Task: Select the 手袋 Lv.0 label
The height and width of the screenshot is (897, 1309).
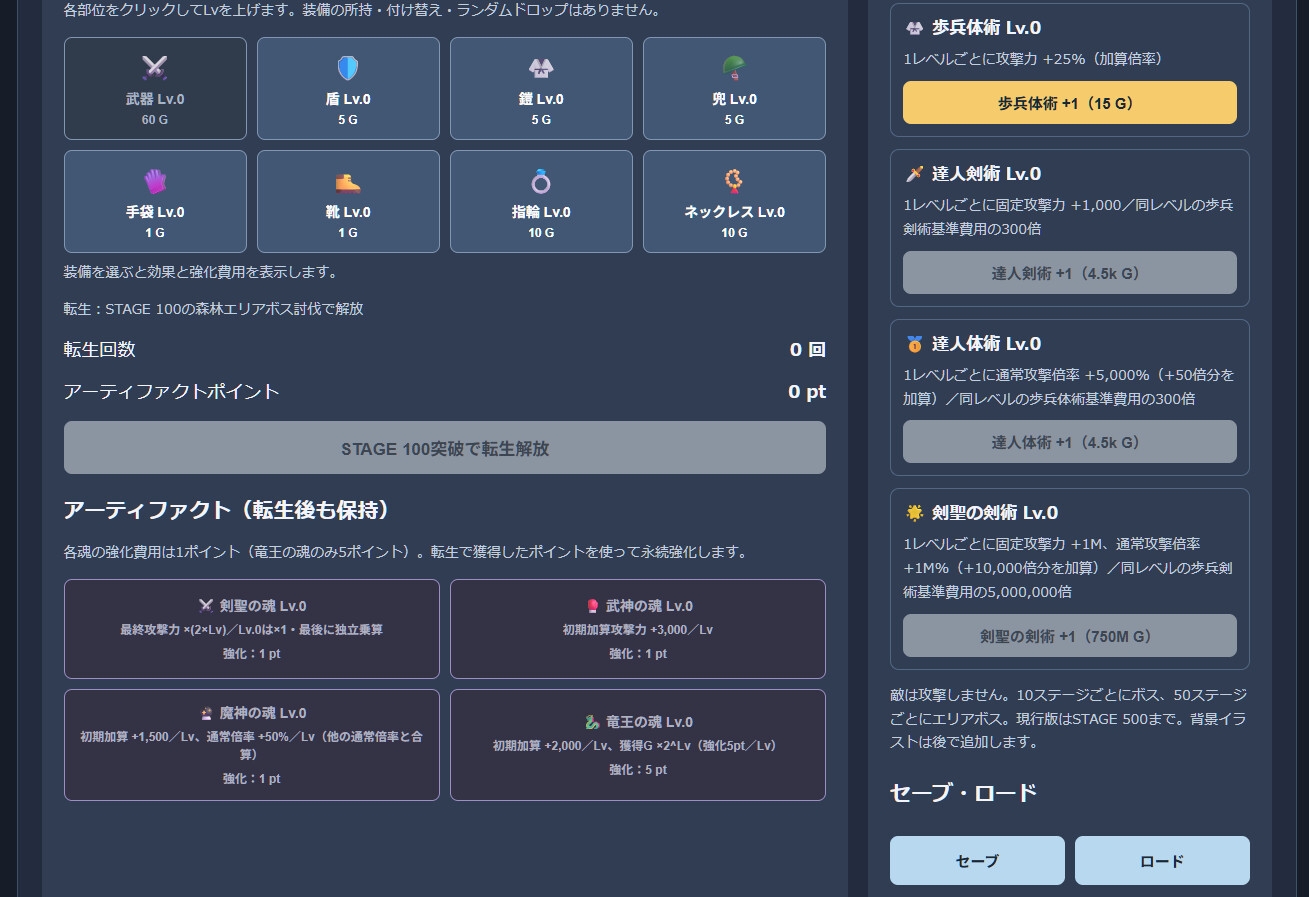Action: (x=155, y=212)
